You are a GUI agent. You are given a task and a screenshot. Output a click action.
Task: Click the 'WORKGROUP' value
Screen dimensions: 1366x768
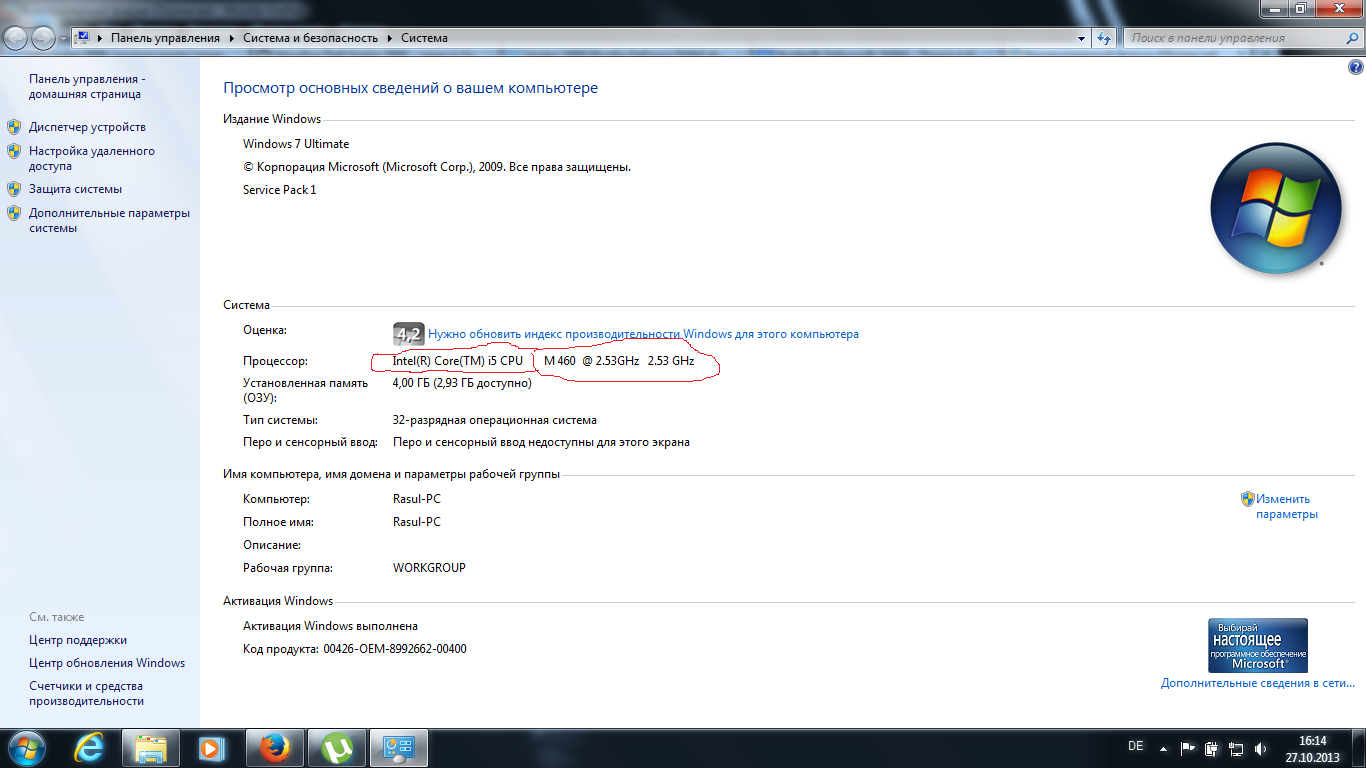tap(429, 568)
